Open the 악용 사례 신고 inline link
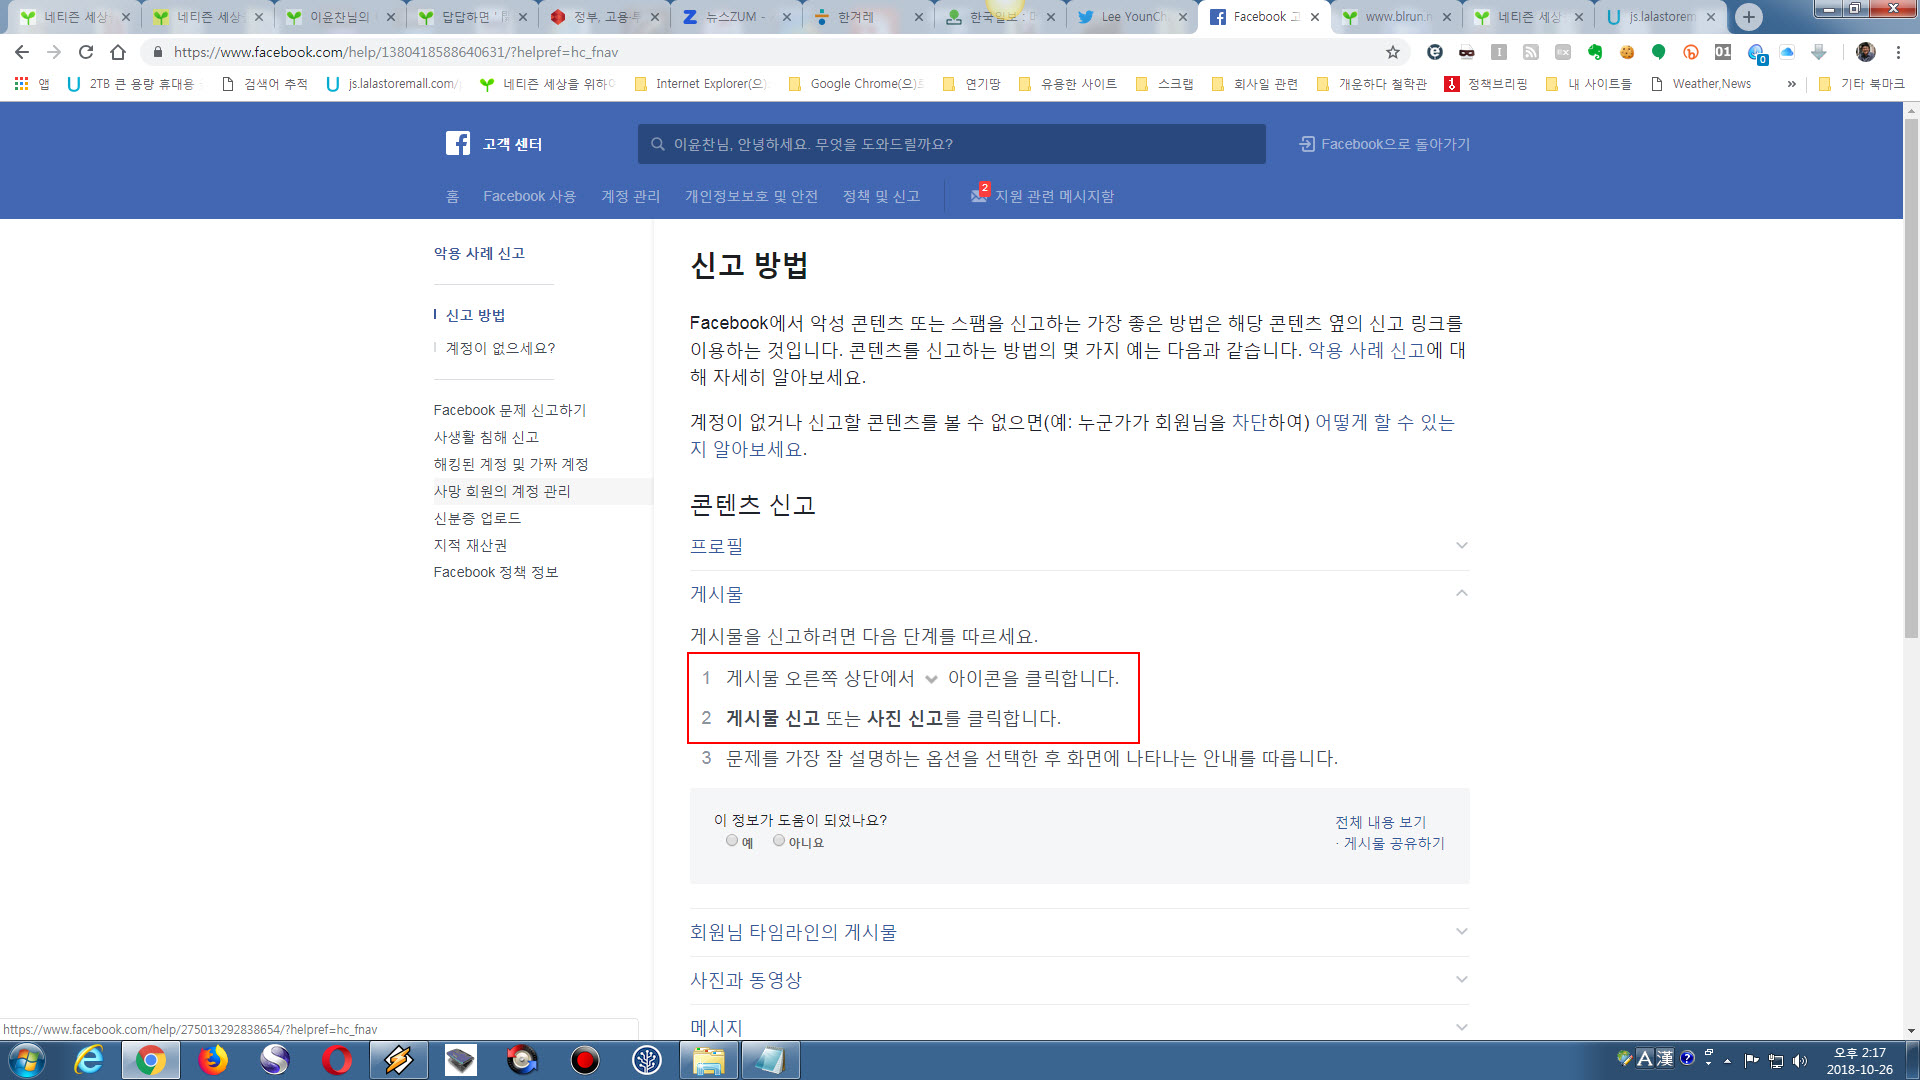The image size is (1920, 1080). tap(1366, 350)
